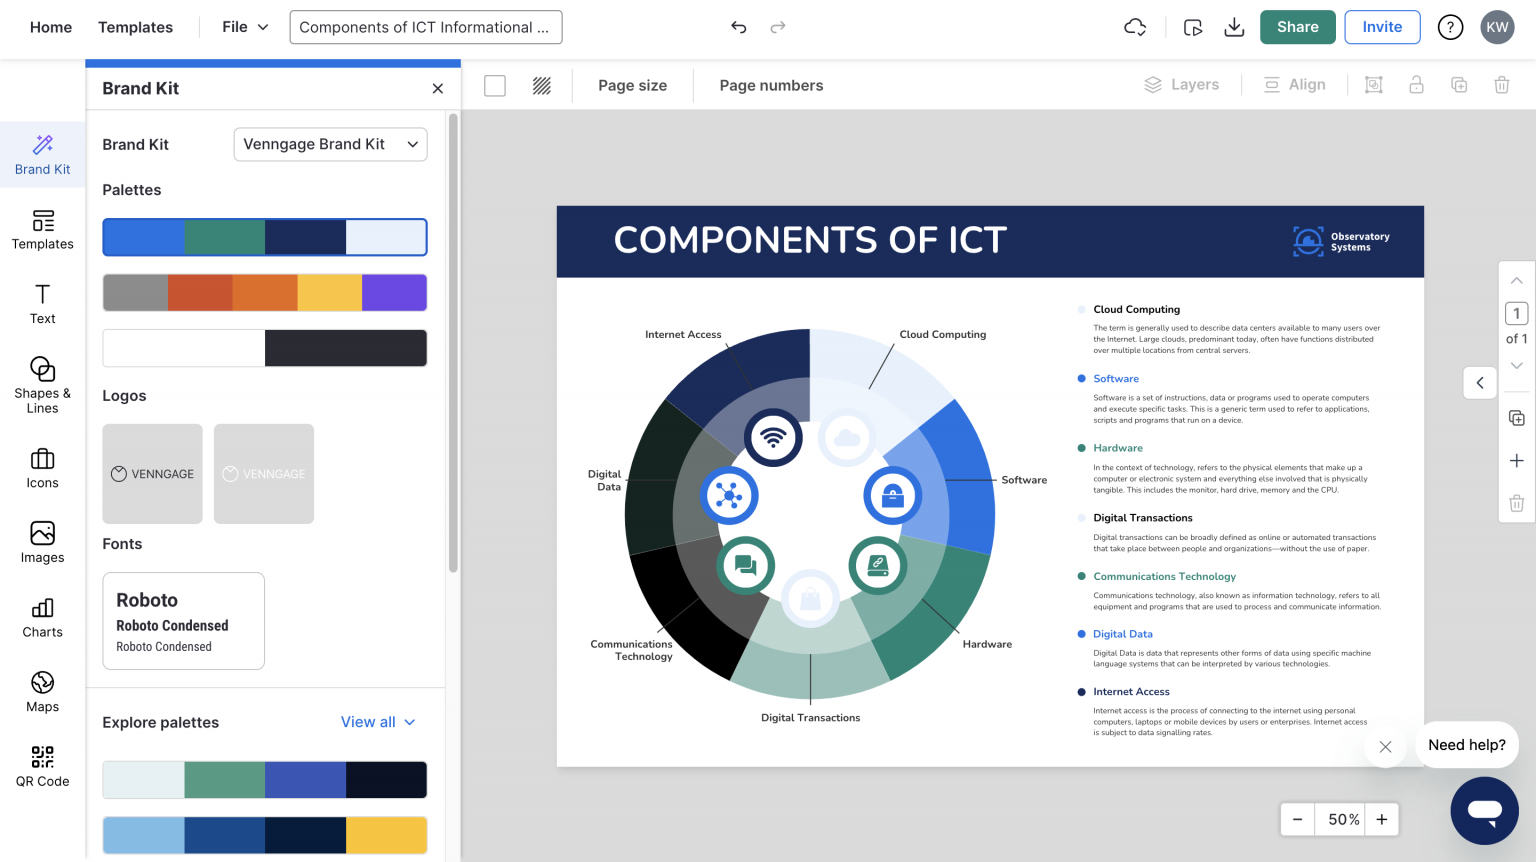Open the Layers panel

click(x=1182, y=84)
